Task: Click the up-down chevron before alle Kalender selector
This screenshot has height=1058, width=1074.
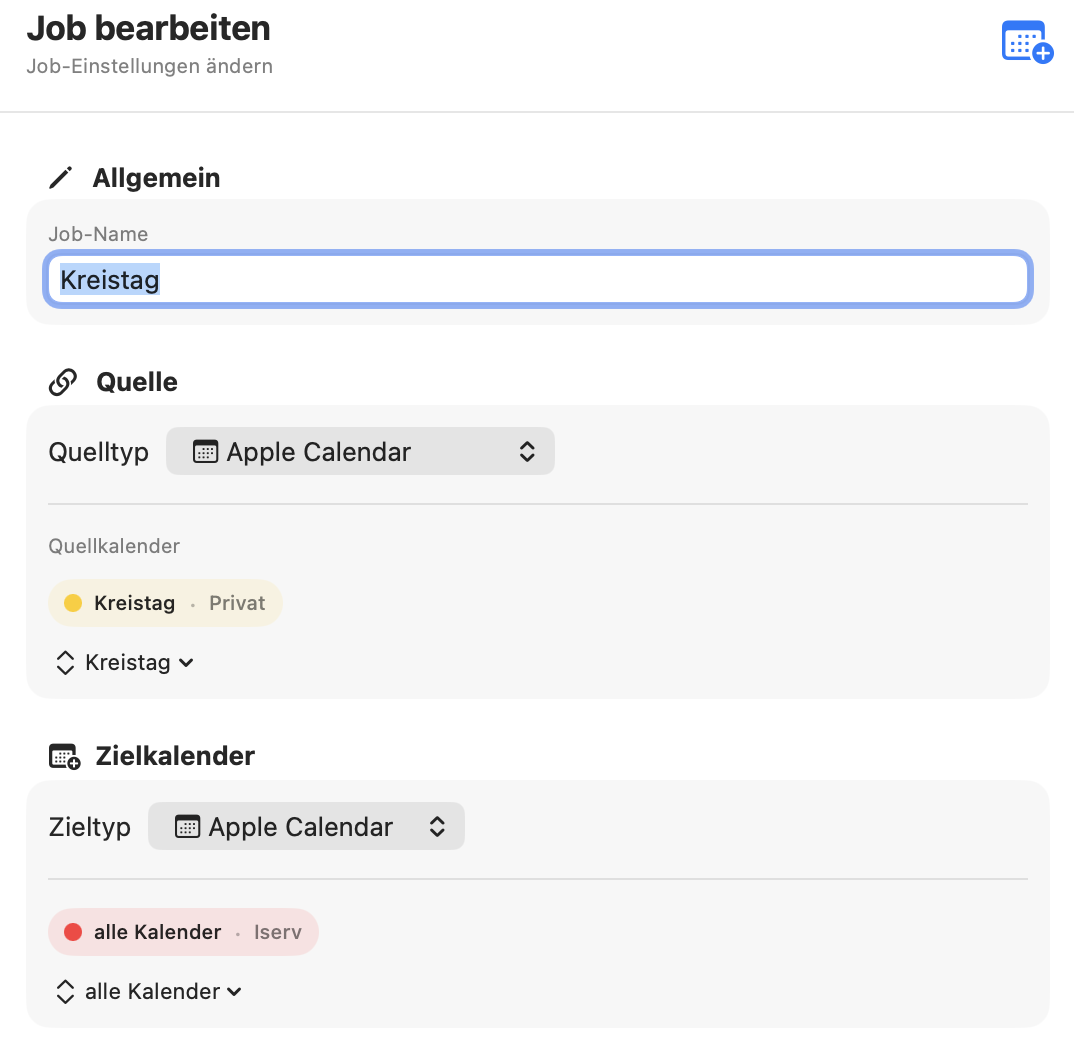Action: click(x=64, y=991)
